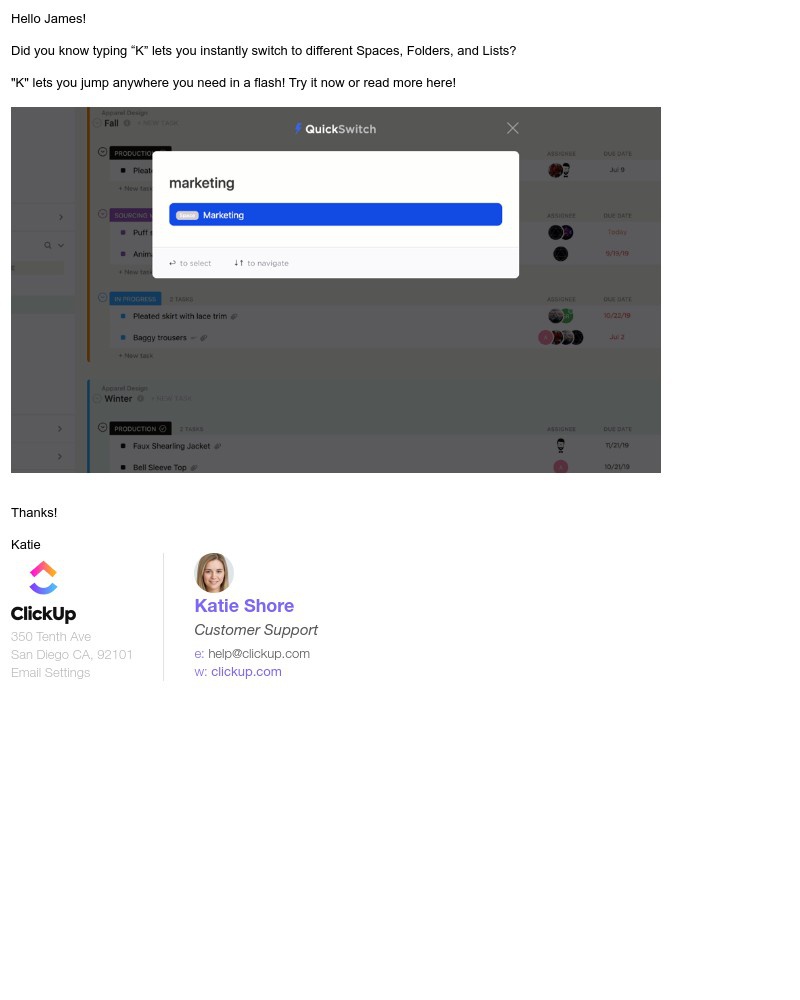Screen dimensions: 800x1000
Task: Click the "San Diego CA, 92101" line
Action: tap(71, 654)
